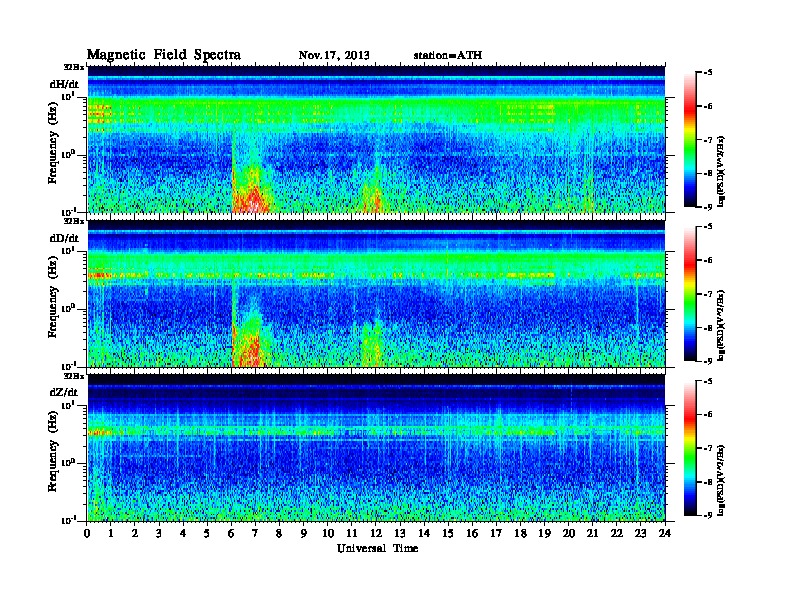Click the '-7' value on dH/dt colorbar
This screenshot has width=792, height=612.
[x=708, y=140]
